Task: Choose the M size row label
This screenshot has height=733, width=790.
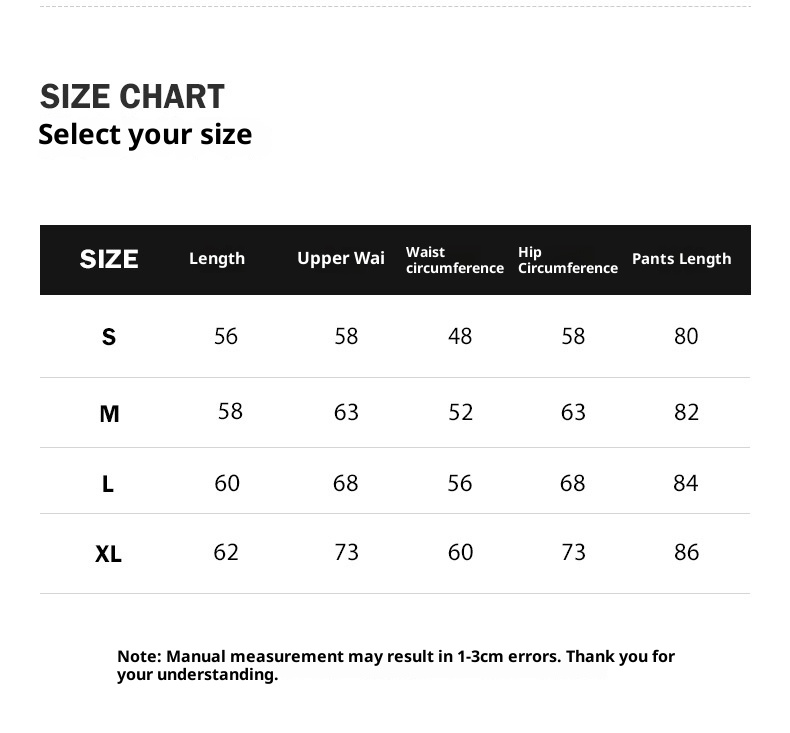Action: tap(109, 413)
